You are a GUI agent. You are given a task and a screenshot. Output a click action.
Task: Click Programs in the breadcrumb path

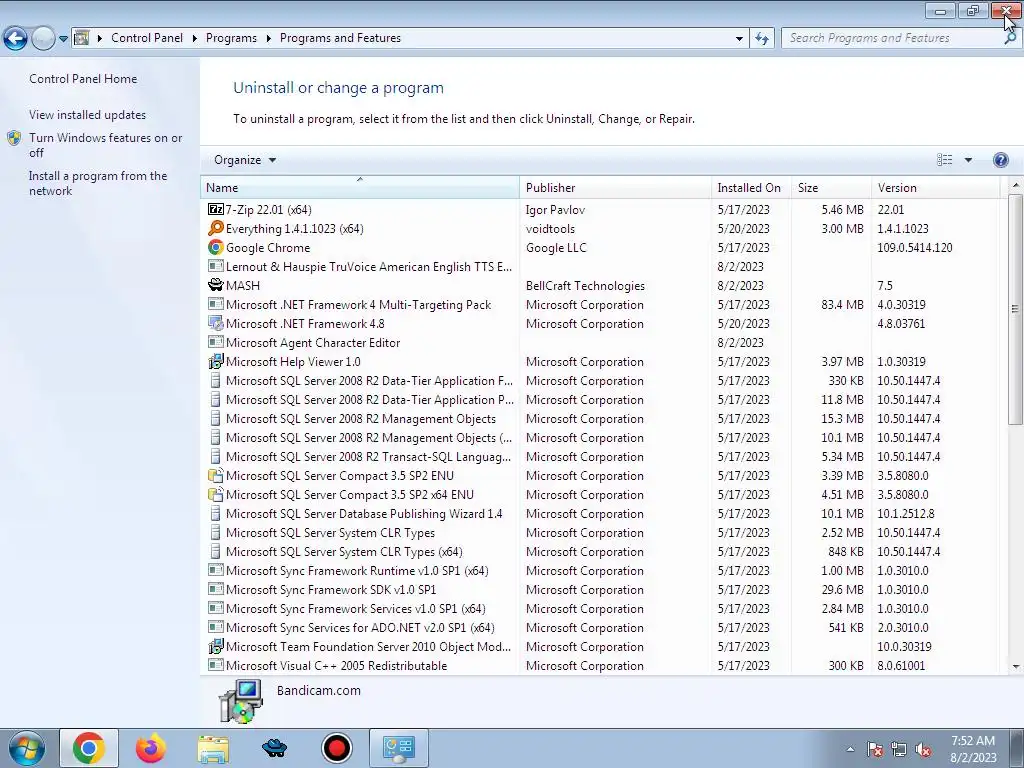click(231, 38)
